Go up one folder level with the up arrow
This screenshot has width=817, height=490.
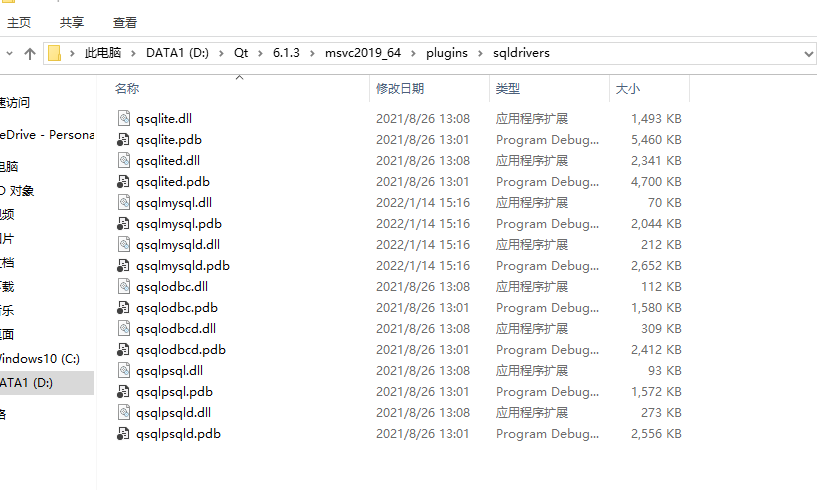[x=30, y=53]
